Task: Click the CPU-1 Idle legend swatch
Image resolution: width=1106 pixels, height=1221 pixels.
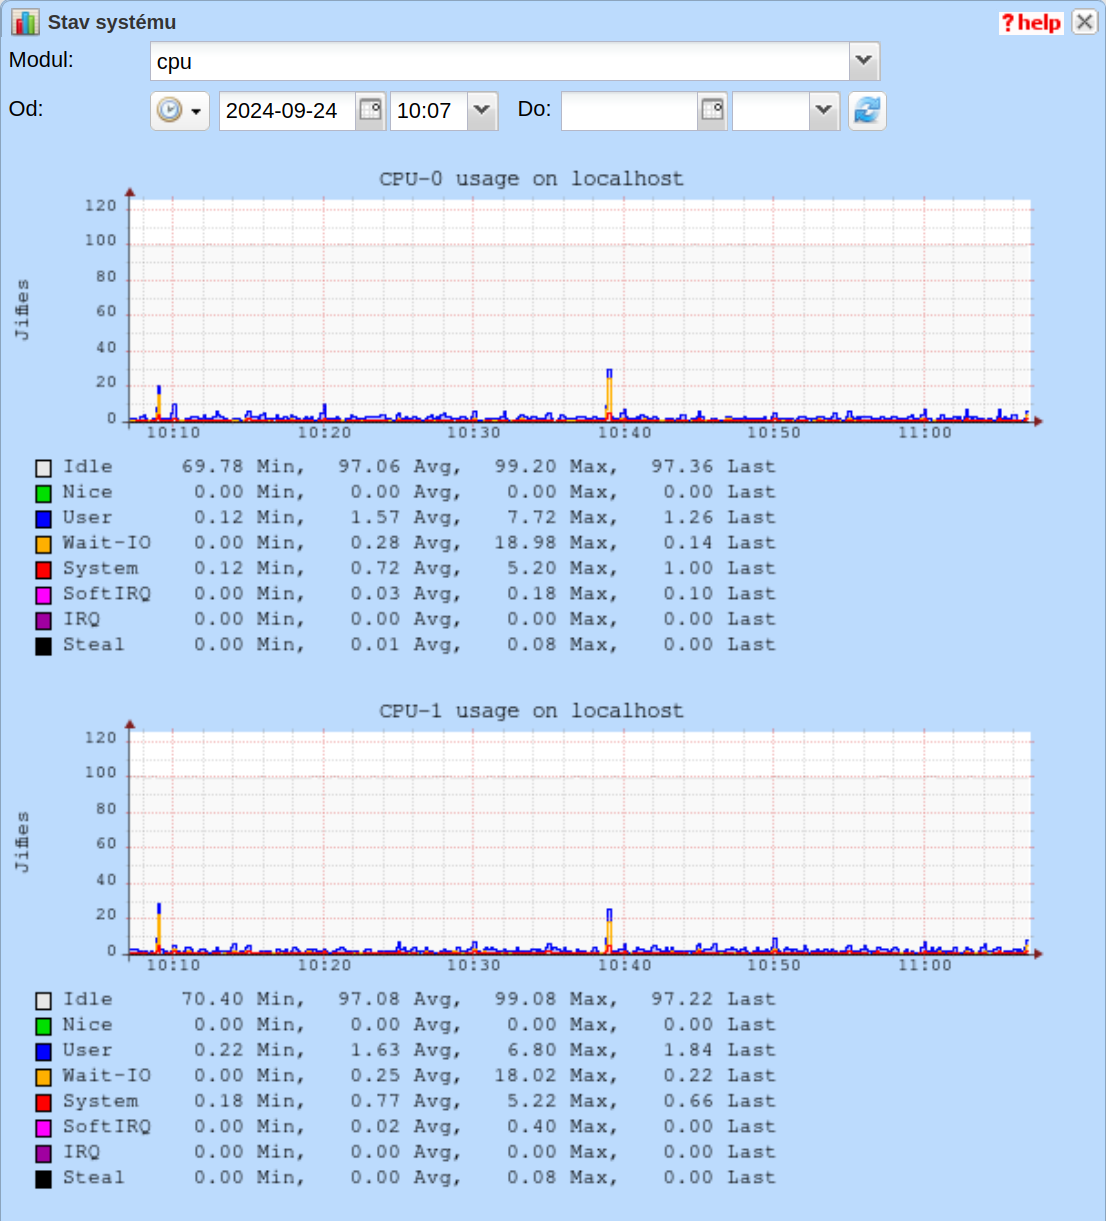Action: 43,1001
